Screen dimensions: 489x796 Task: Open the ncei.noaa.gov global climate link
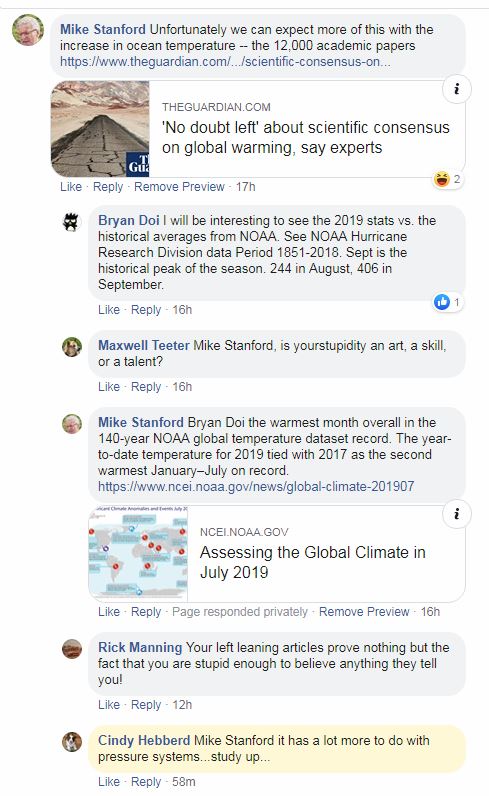256,486
